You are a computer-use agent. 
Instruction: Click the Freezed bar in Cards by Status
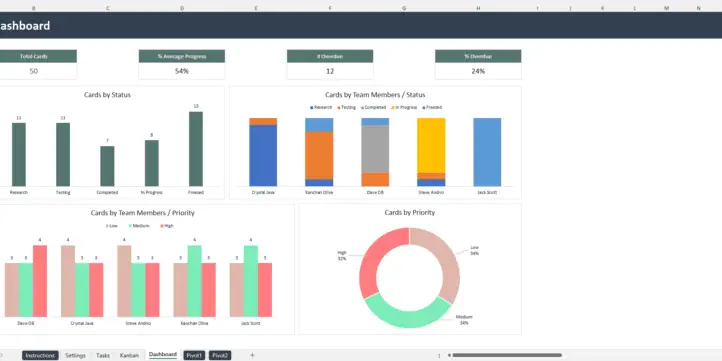(196, 149)
